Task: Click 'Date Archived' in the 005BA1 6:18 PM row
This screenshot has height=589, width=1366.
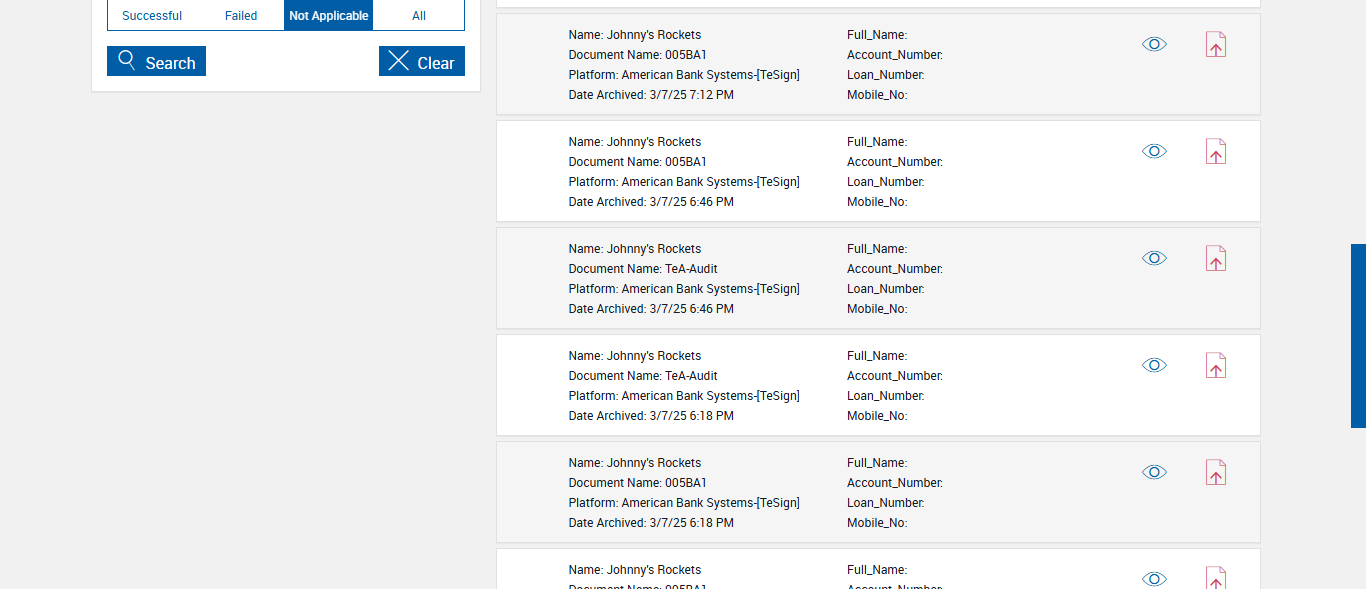Action: click(651, 523)
